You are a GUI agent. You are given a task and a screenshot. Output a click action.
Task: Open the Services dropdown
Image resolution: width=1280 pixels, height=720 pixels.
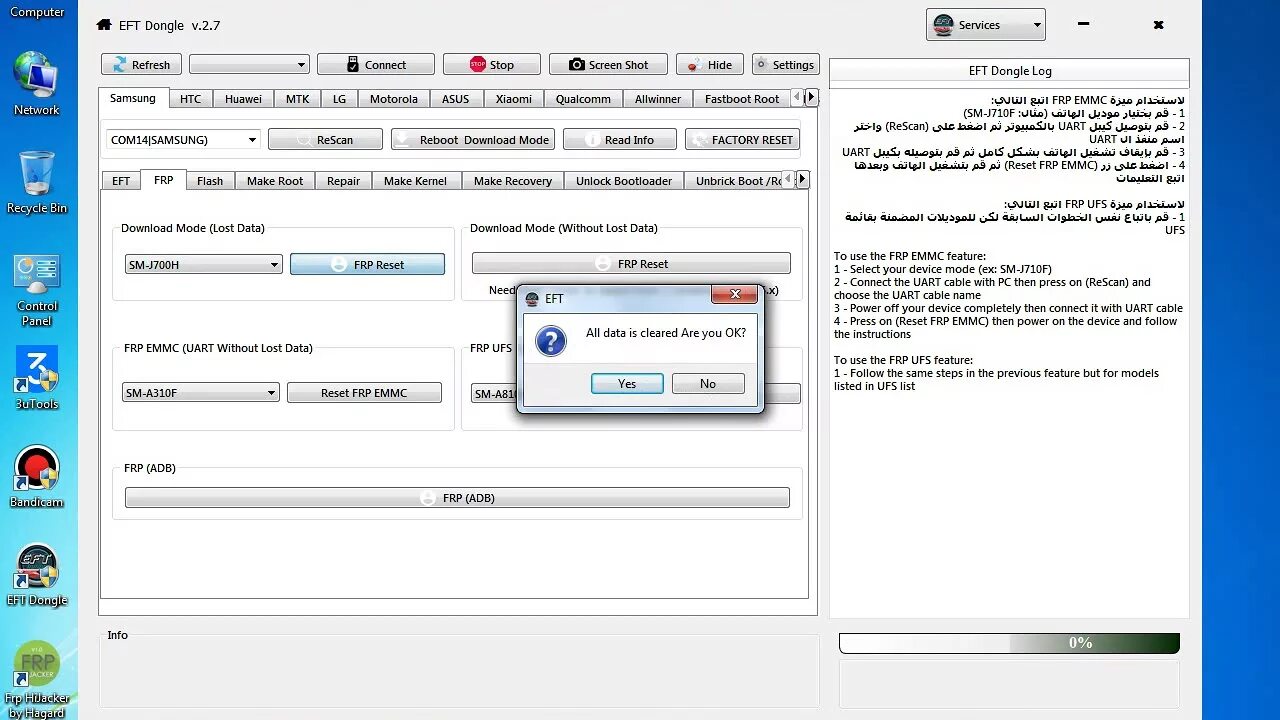(986, 25)
